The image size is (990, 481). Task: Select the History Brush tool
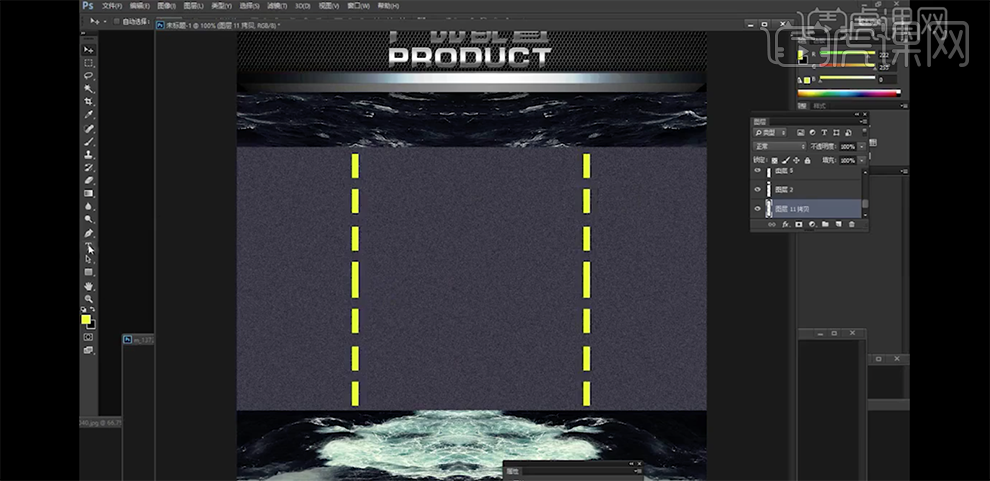point(89,167)
